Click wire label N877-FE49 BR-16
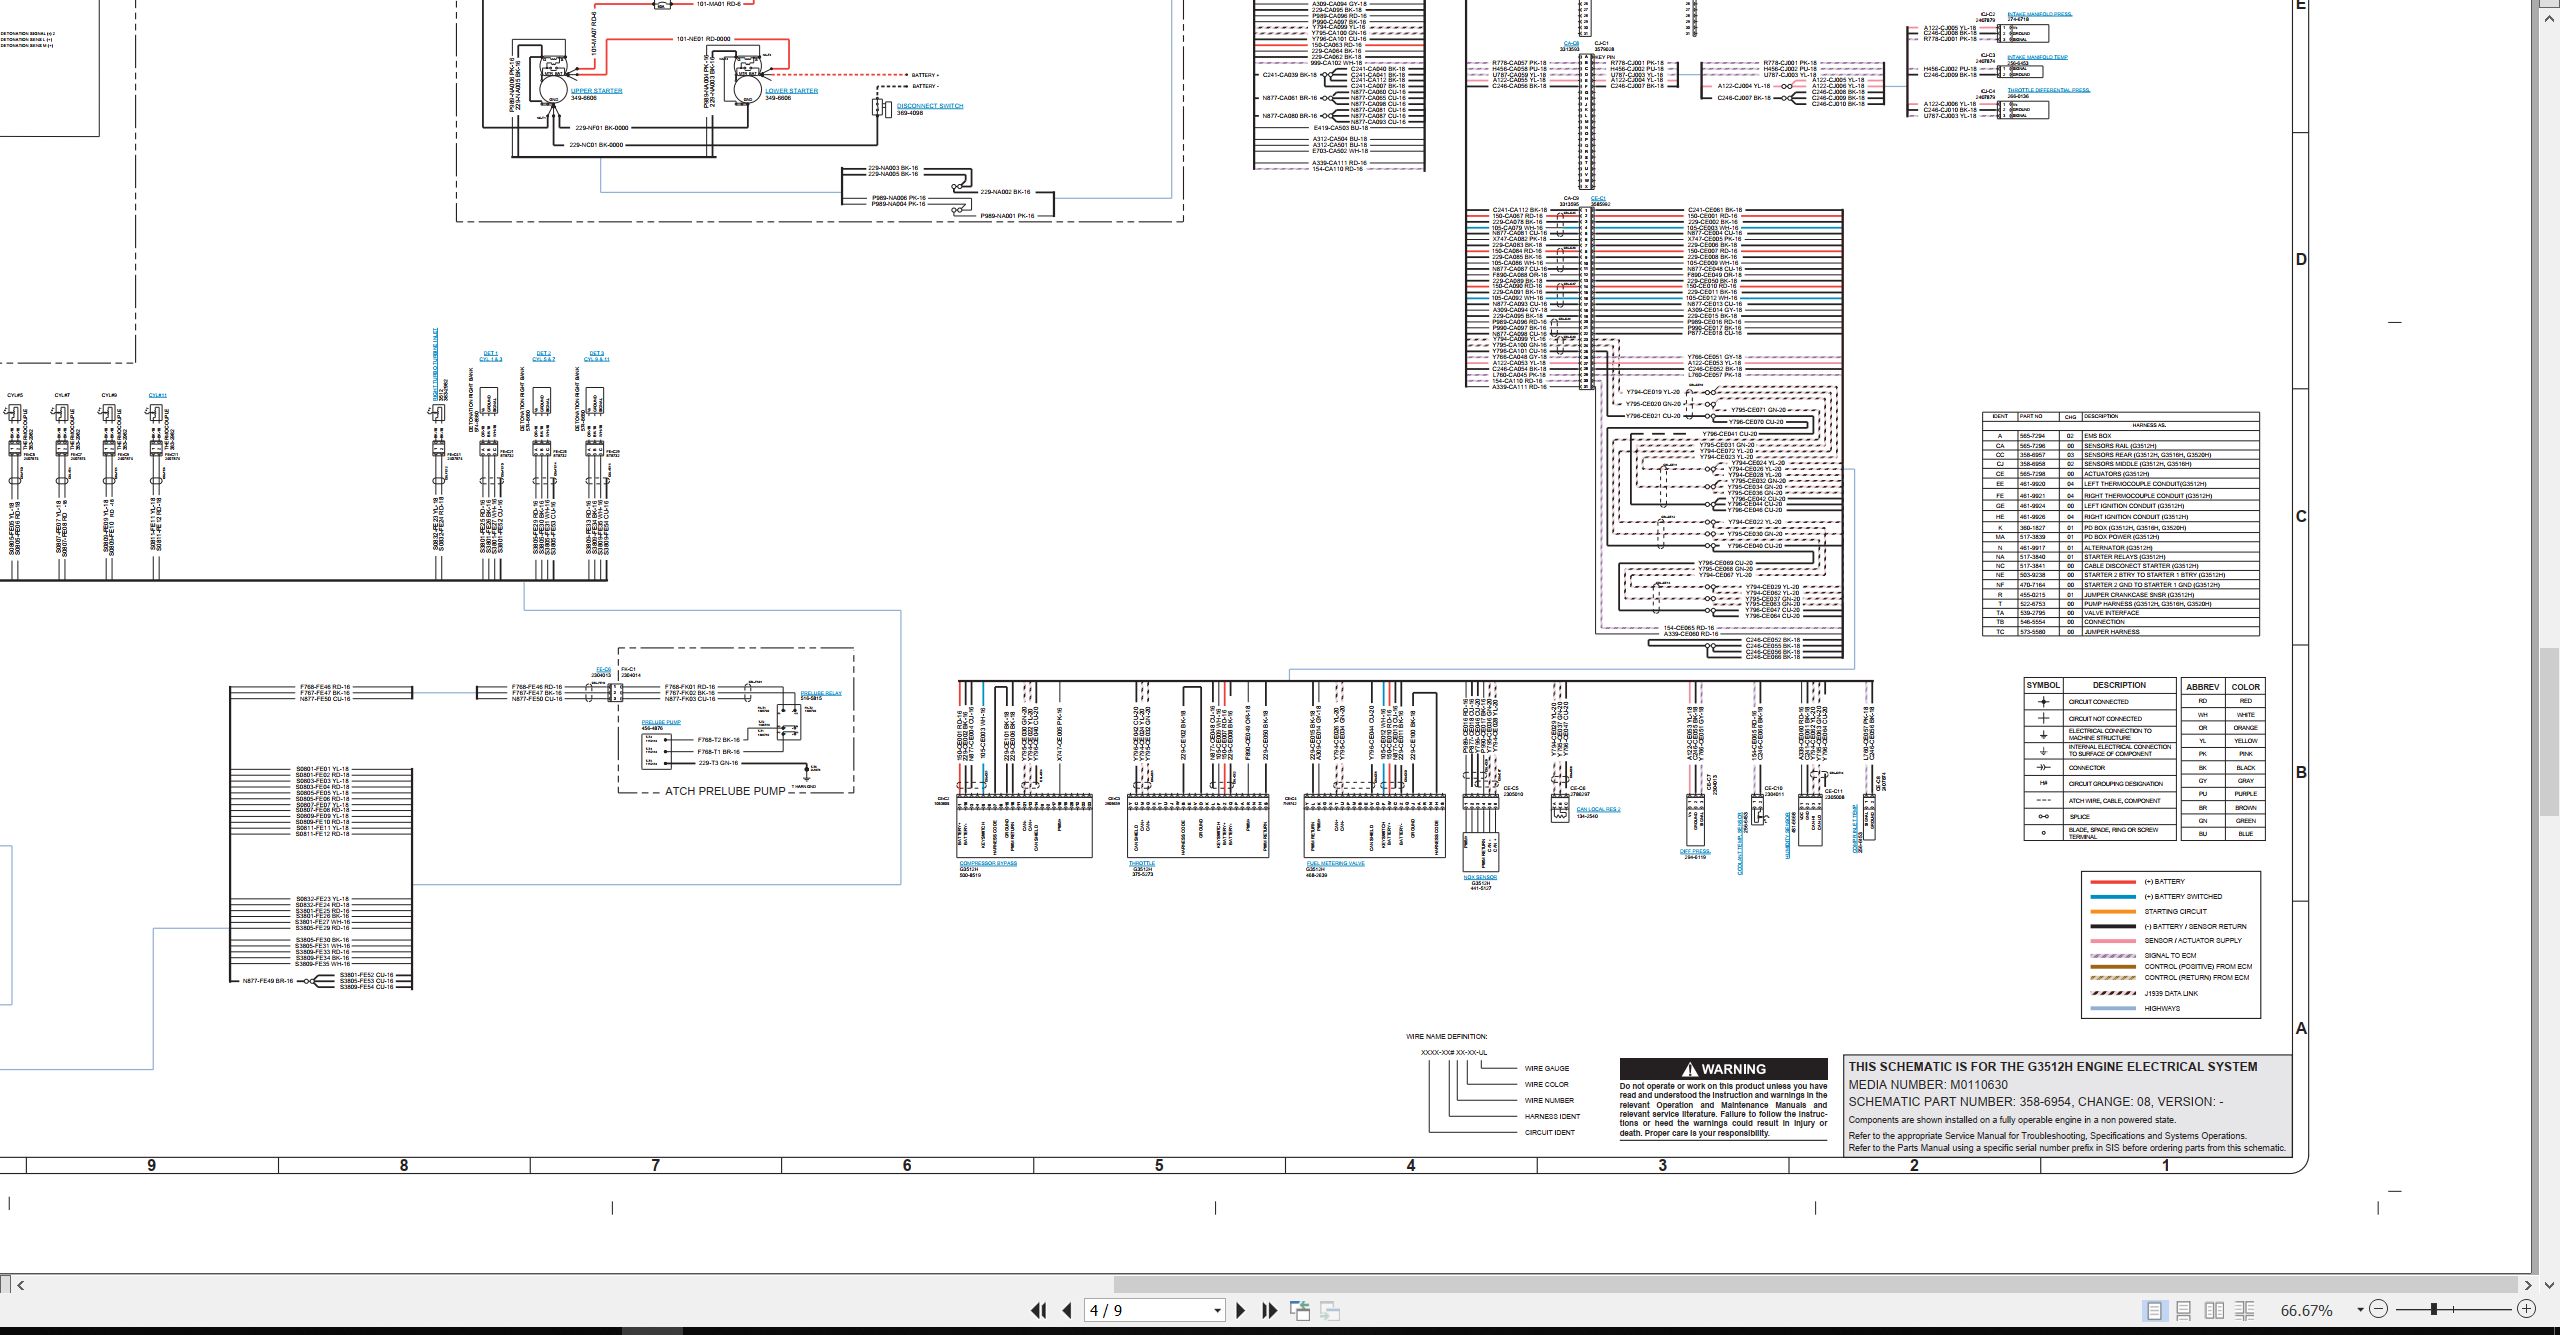Image resolution: width=2560 pixels, height=1335 pixels. click(268, 981)
